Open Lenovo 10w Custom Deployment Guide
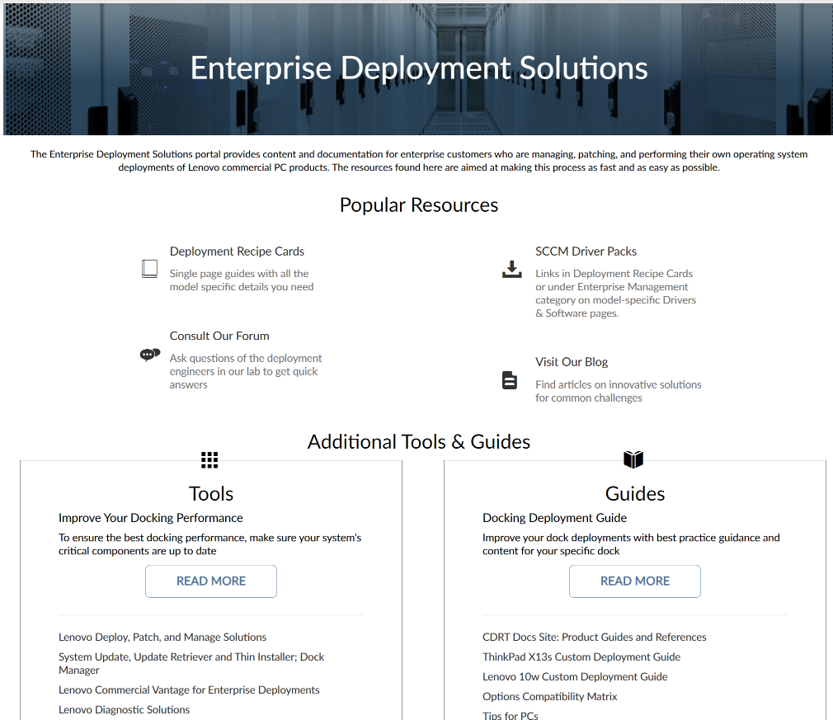 coord(575,676)
